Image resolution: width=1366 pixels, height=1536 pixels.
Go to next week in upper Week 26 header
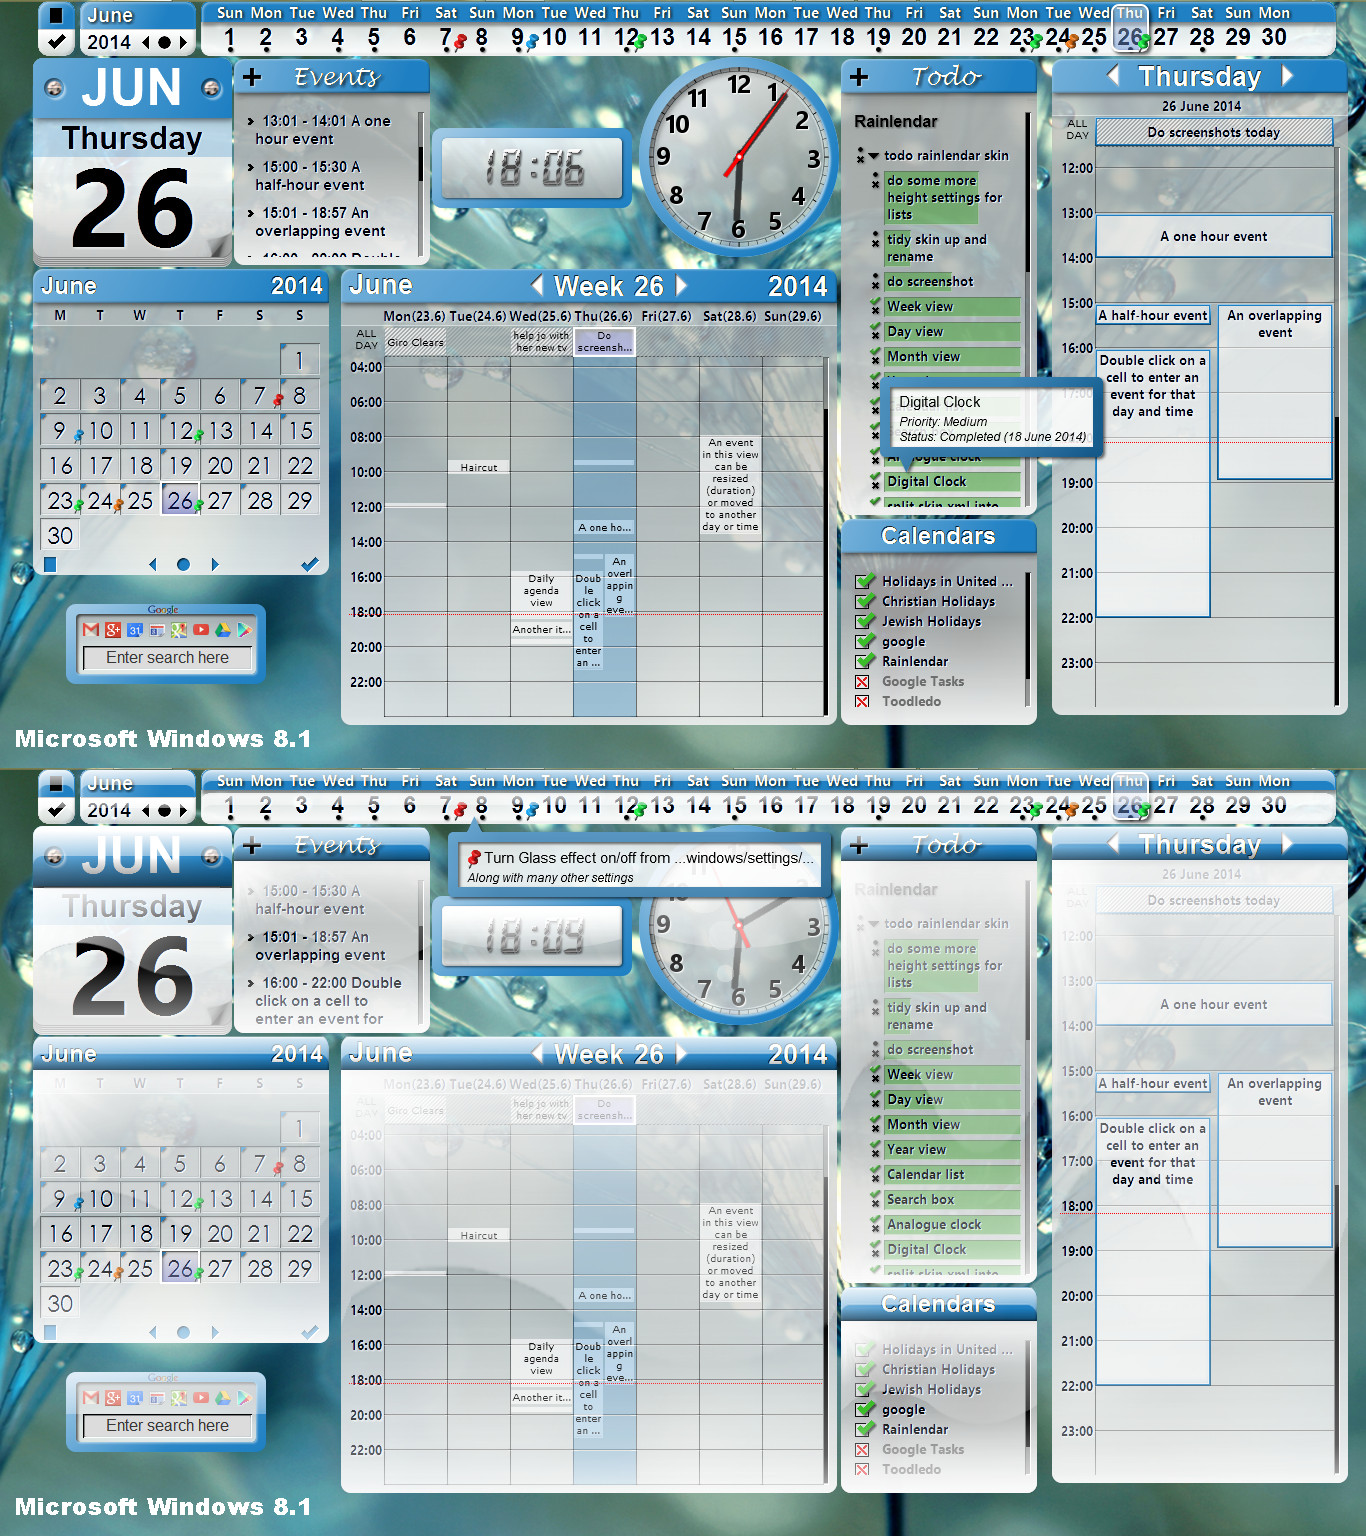point(682,286)
